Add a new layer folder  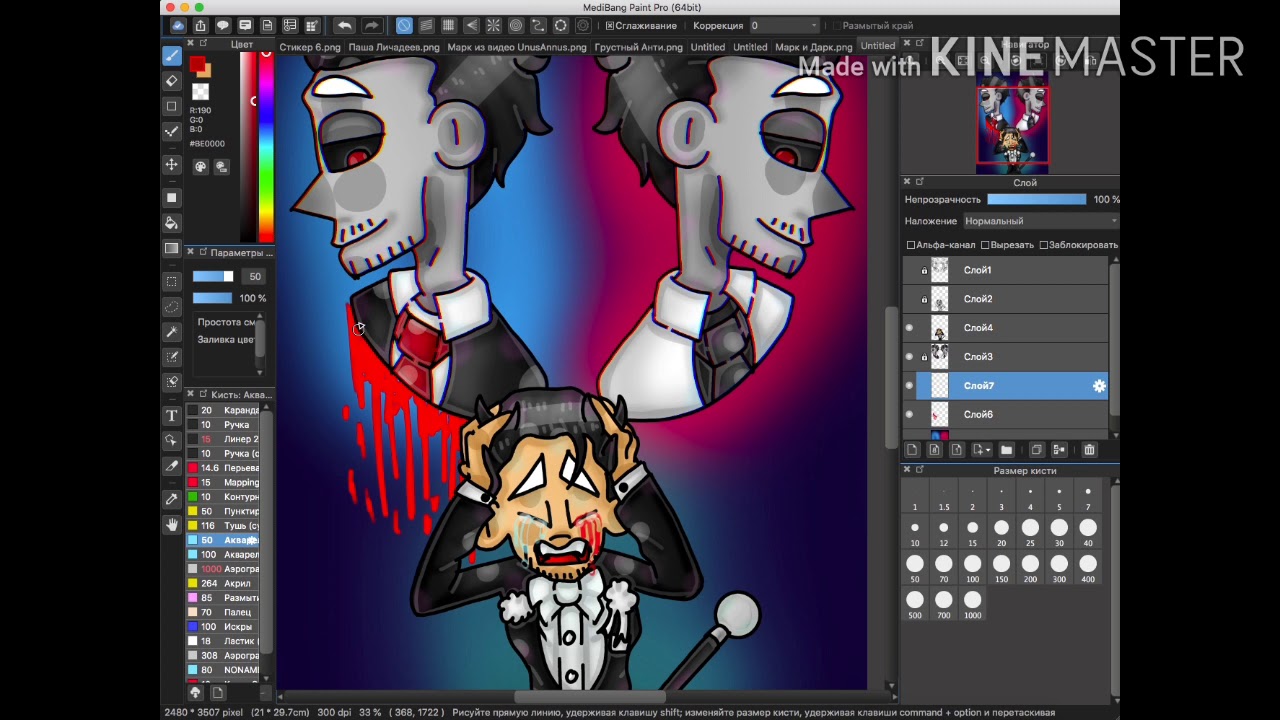(x=1007, y=450)
